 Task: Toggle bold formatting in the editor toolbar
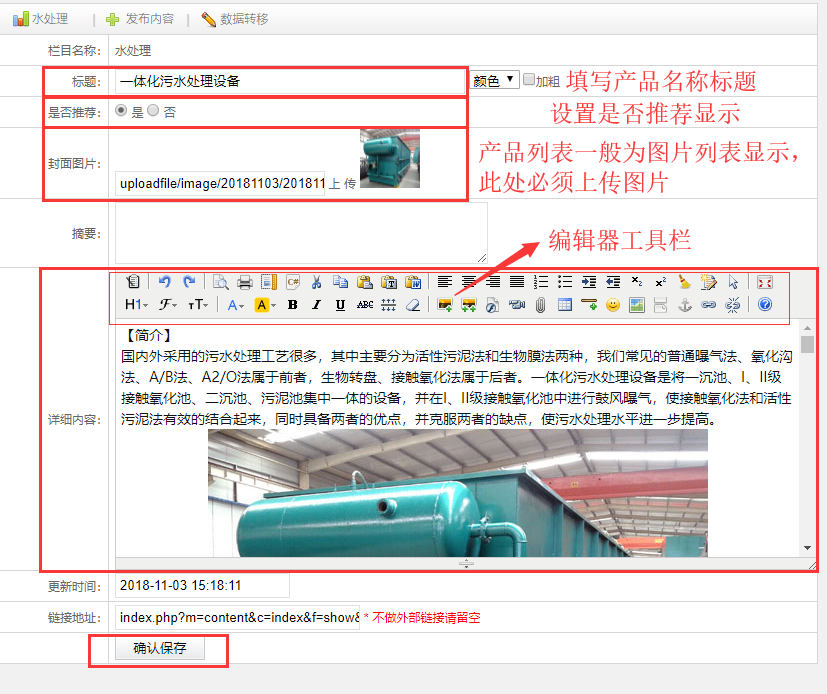[293, 305]
